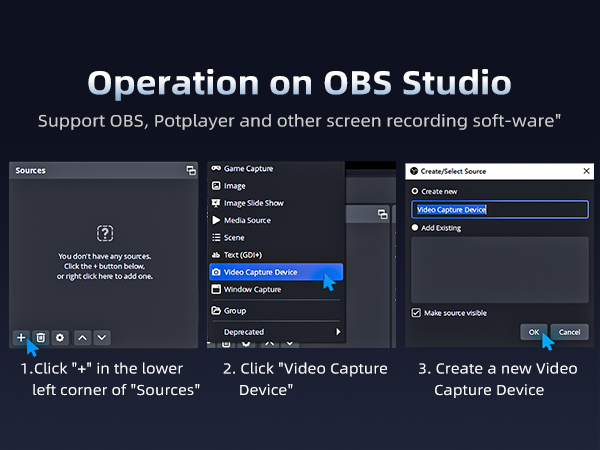This screenshot has width=600, height=450.
Task: Add a Media Source from the menu
Action: click(246, 220)
